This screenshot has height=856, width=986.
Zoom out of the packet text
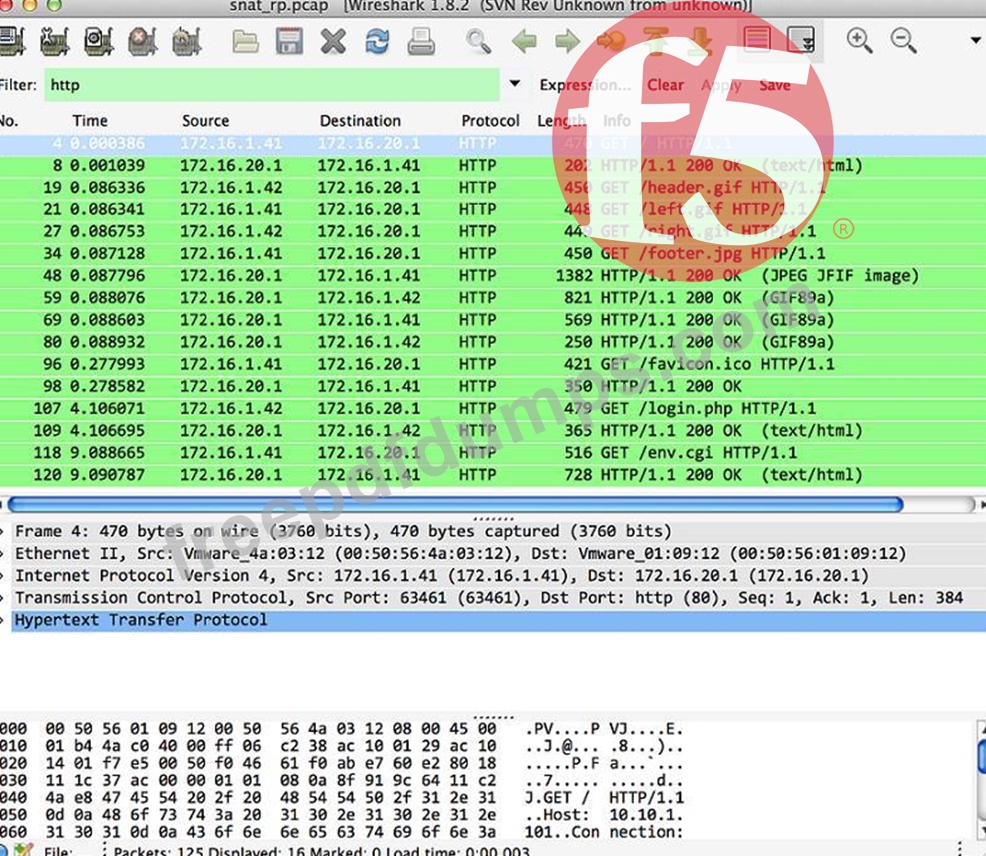[904, 40]
